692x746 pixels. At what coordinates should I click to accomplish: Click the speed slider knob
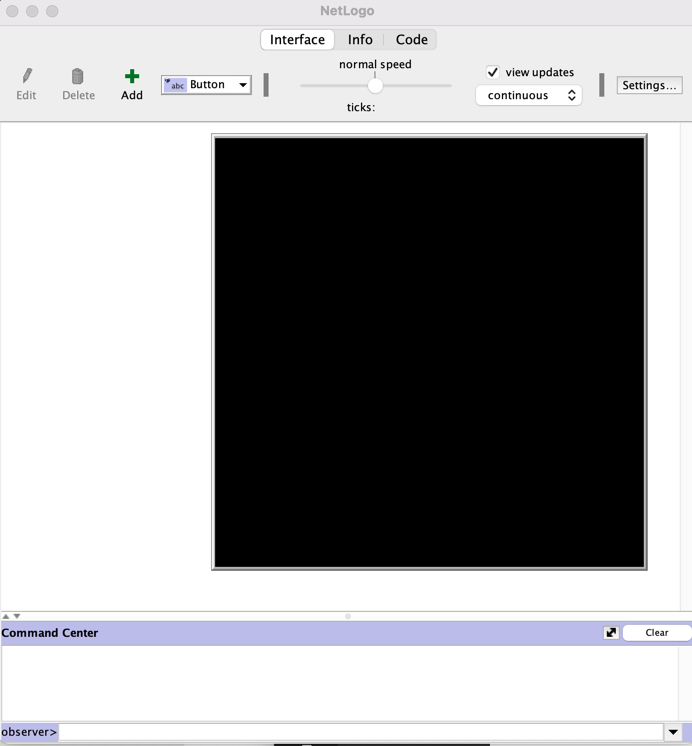[375, 86]
